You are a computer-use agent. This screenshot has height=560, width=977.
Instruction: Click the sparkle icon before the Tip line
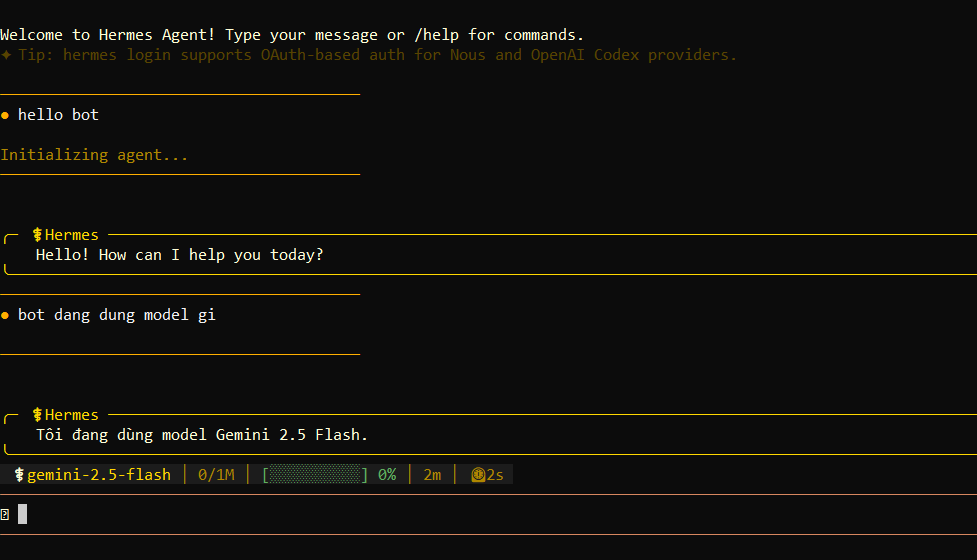pyautogui.click(x=6, y=55)
